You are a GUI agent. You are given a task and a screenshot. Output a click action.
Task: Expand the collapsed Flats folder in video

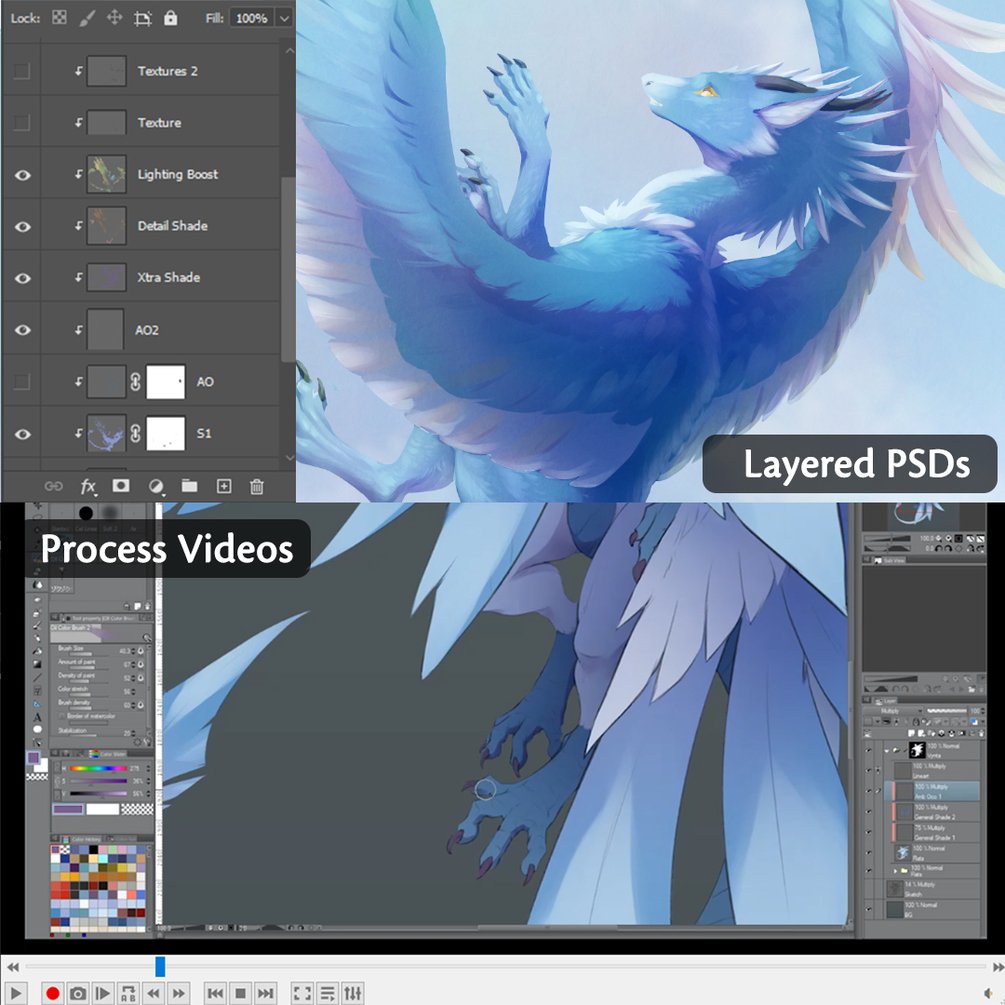(x=895, y=871)
